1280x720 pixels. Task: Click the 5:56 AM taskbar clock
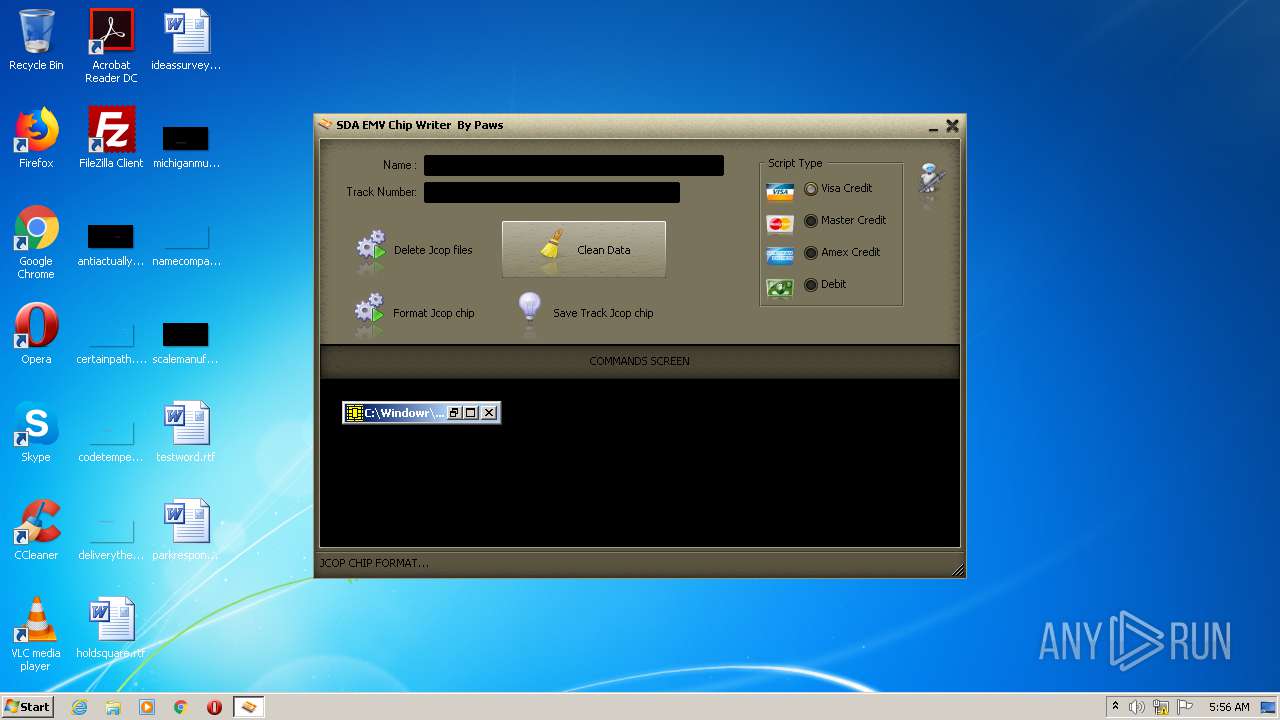pos(1229,707)
